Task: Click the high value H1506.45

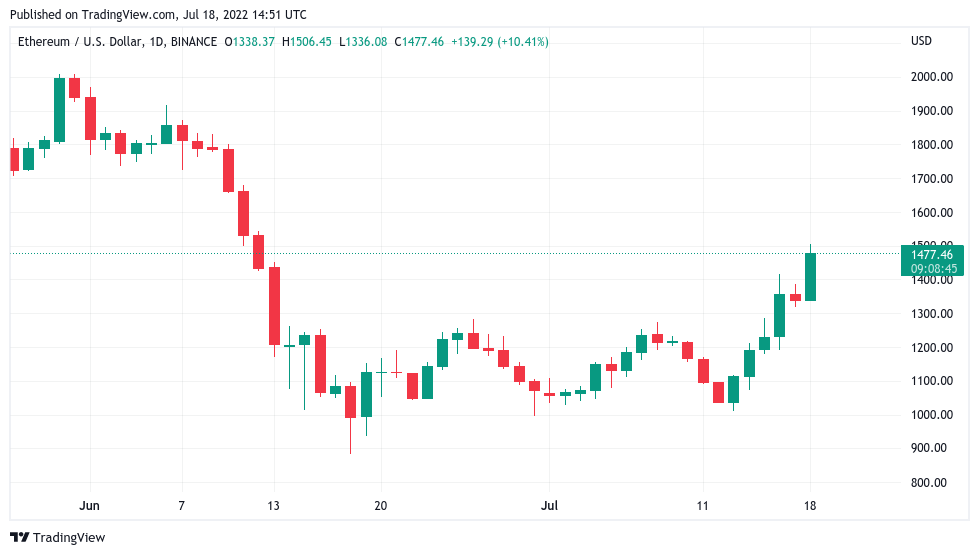Action: coord(307,42)
